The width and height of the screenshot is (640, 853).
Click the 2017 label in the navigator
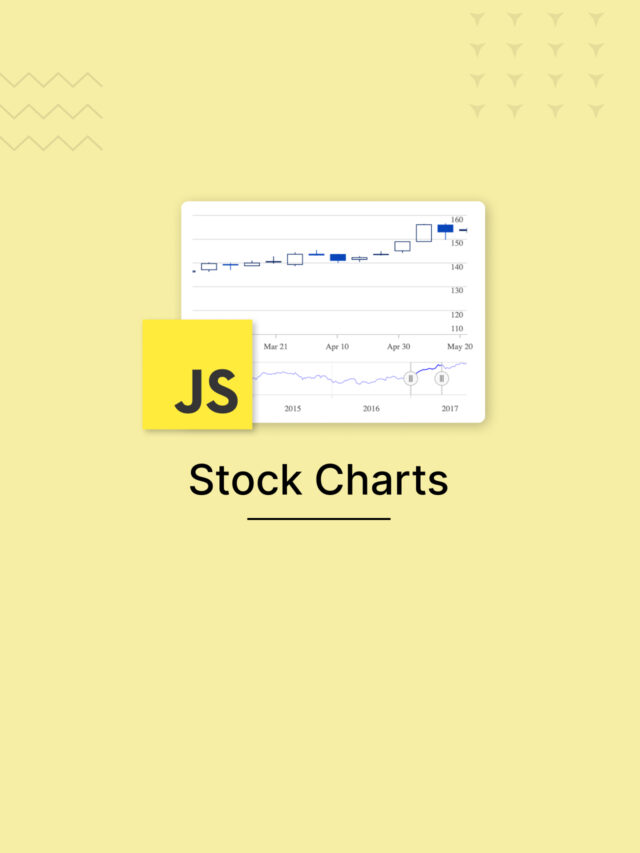tap(450, 408)
